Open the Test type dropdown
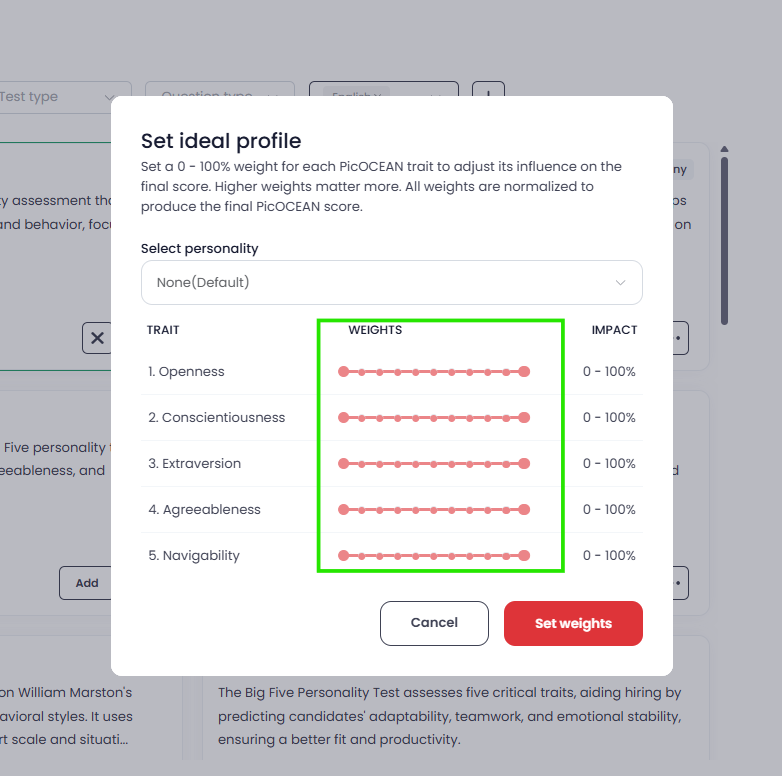This screenshot has width=782, height=776. coord(60,96)
